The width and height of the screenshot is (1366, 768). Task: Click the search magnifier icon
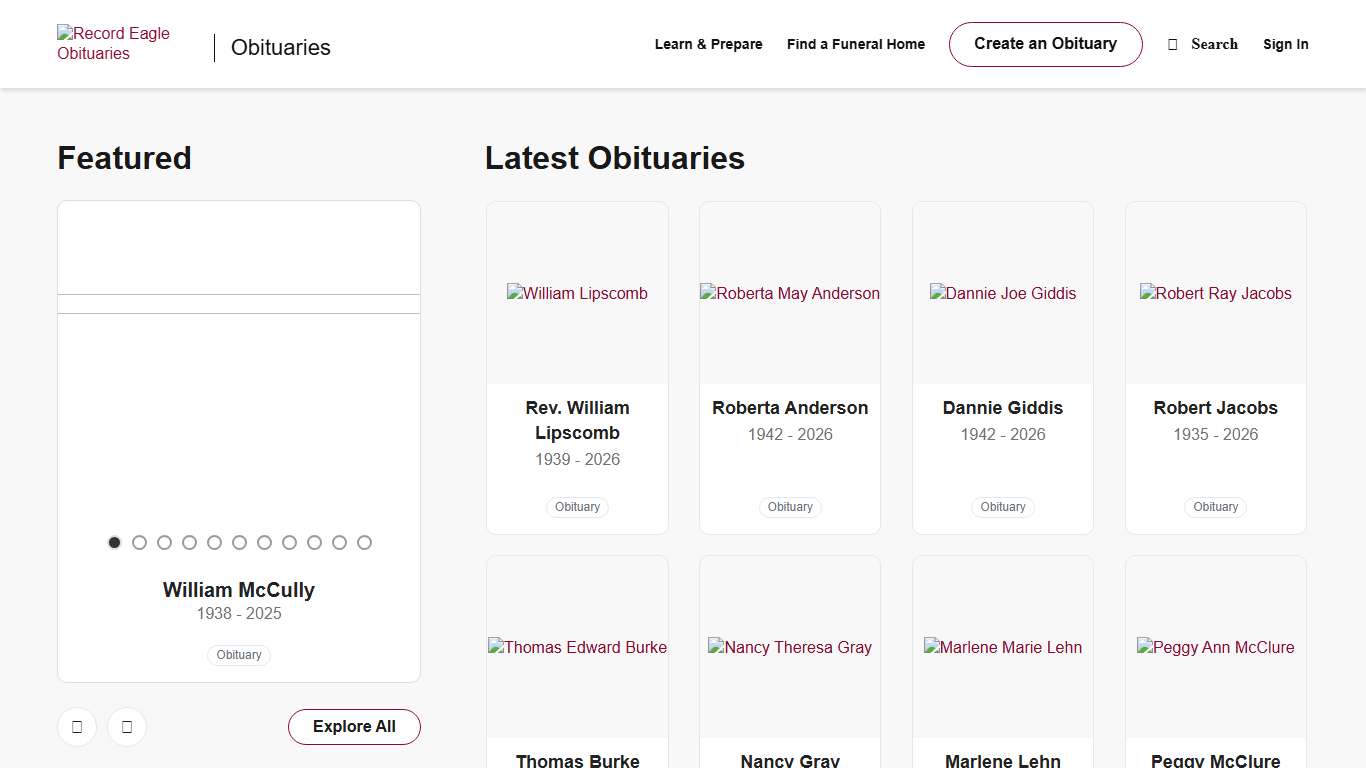tap(1173, 44)
